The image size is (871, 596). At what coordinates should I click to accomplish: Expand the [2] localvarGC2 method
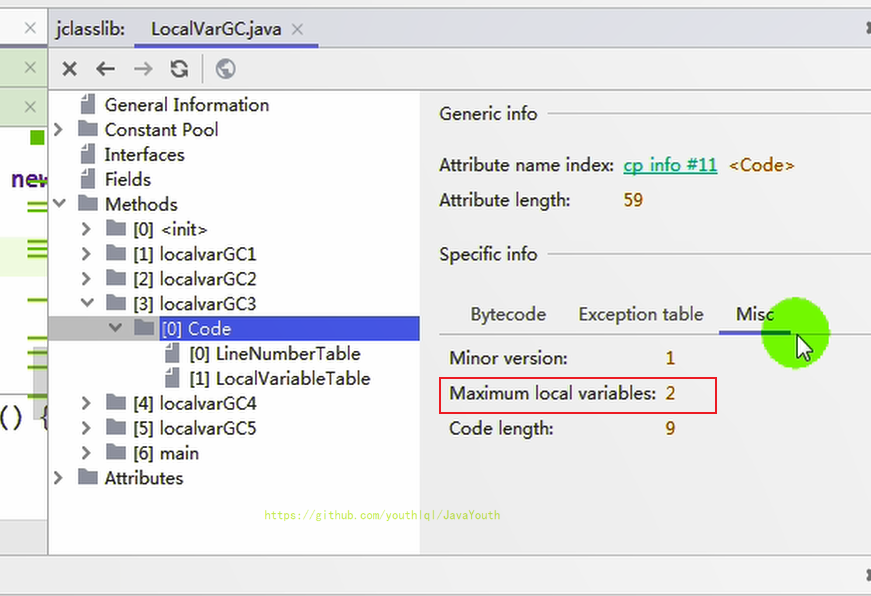point(86,278)
